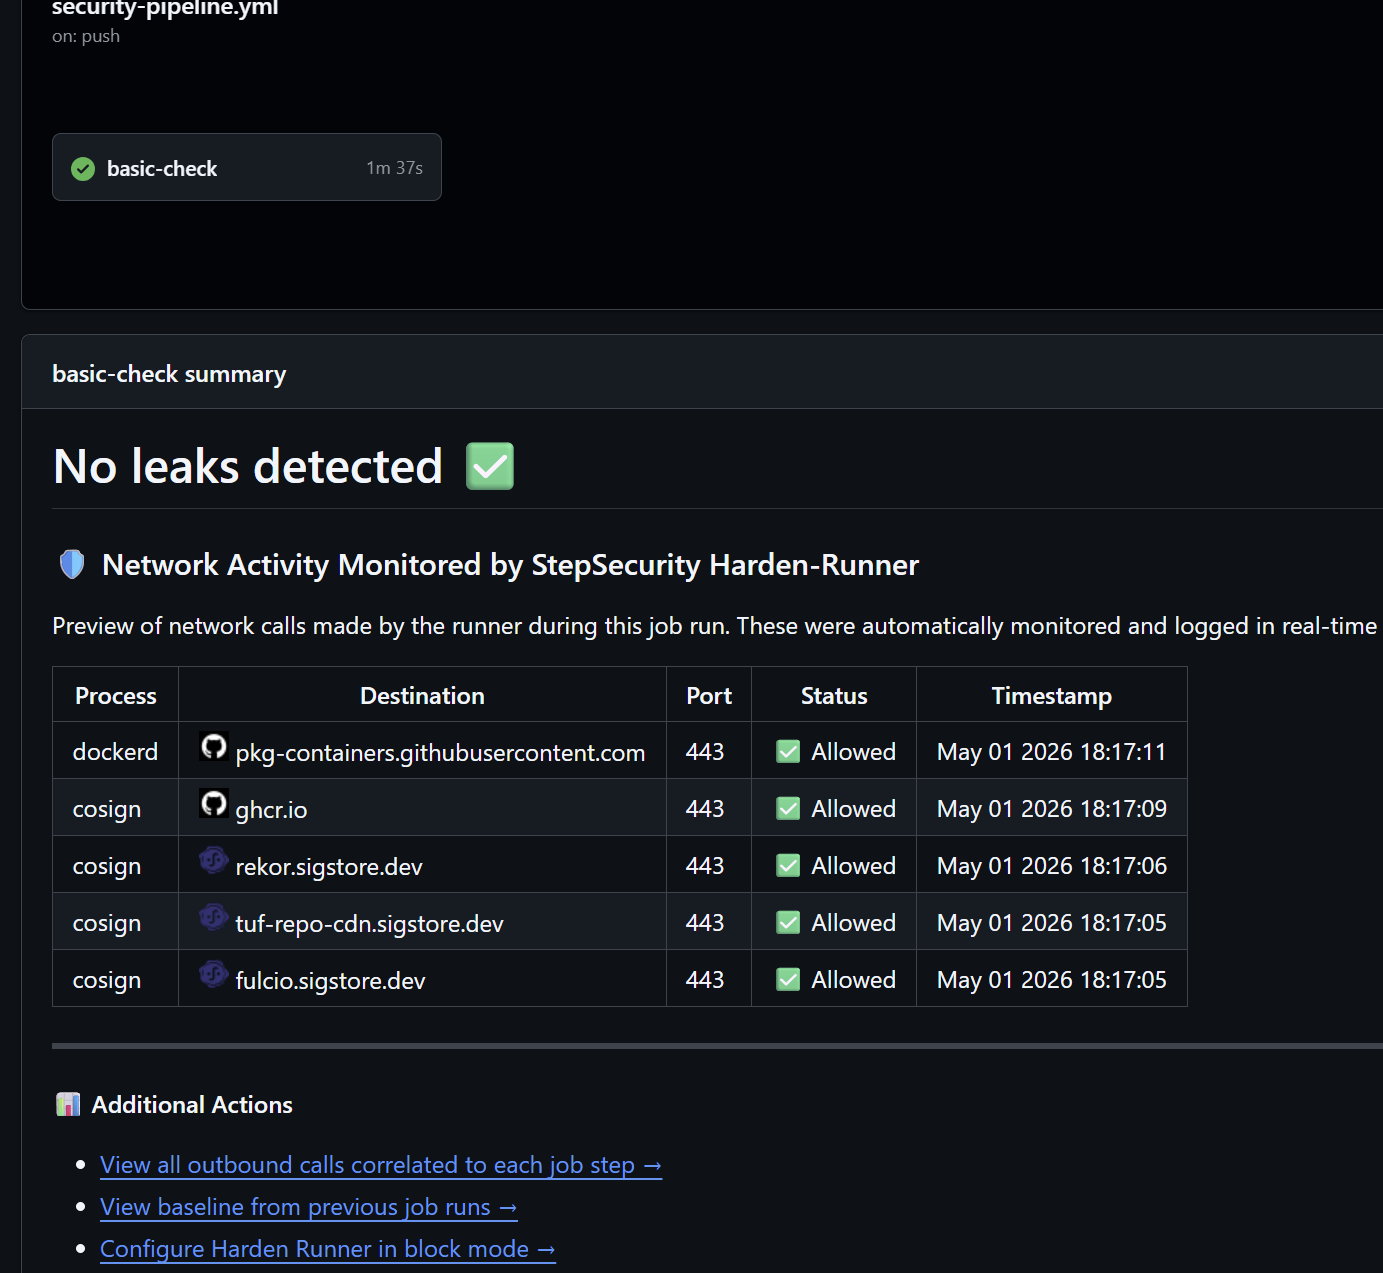Click timestamp May 01 2026 18:17:11
This screenshot has height=1273, width=1383.
click(1051, 752)
